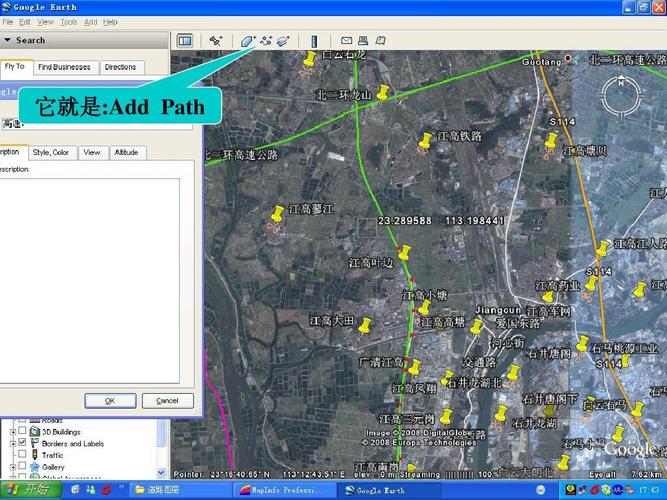
Task: Click the Add Polygon tool
Action: coord(248,41)
